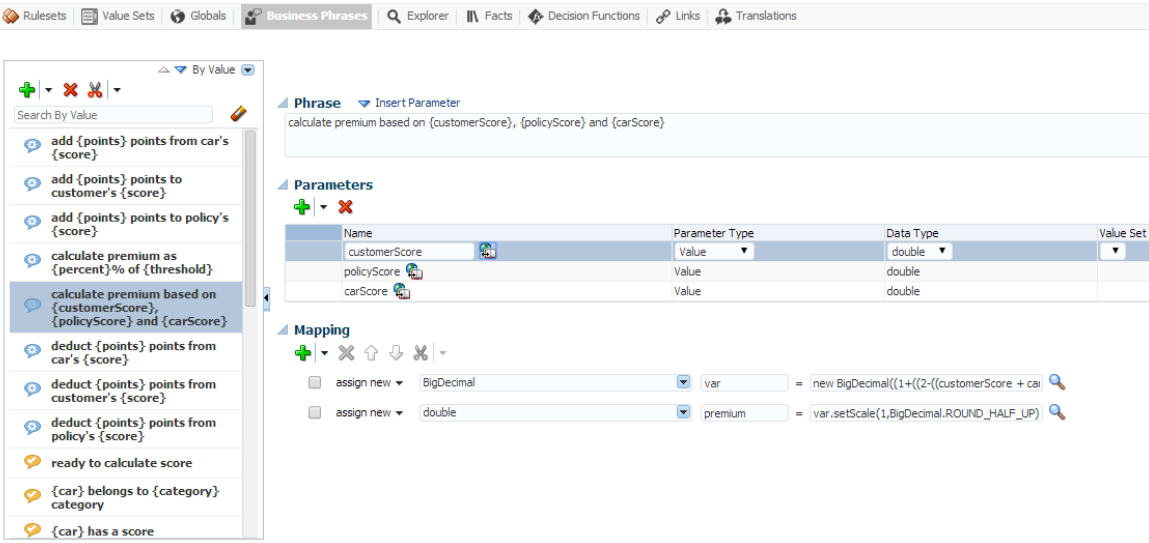Click descending sort triangle near By Value

181,70
